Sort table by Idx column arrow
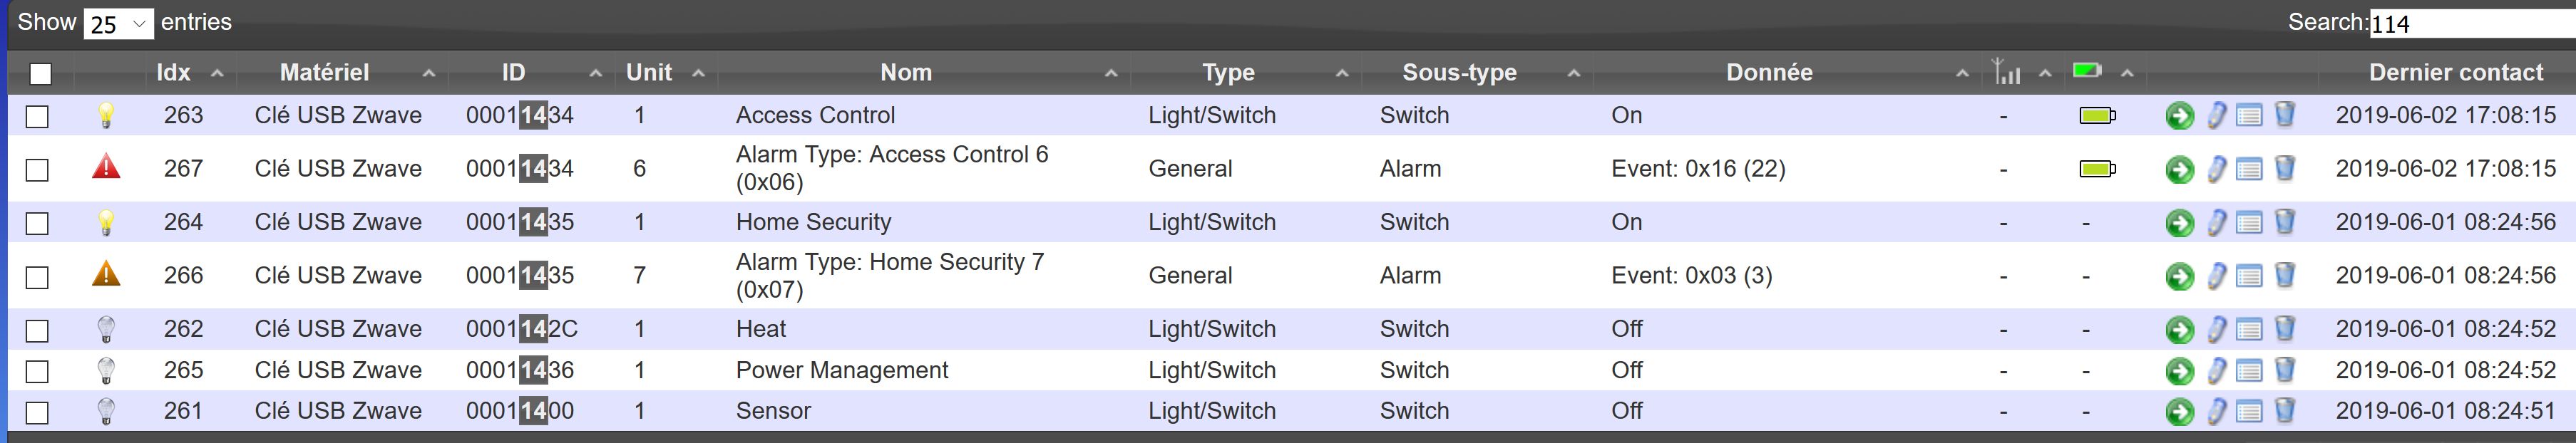Viewport: 2576px width, 443px height. [x=217, y=73]
